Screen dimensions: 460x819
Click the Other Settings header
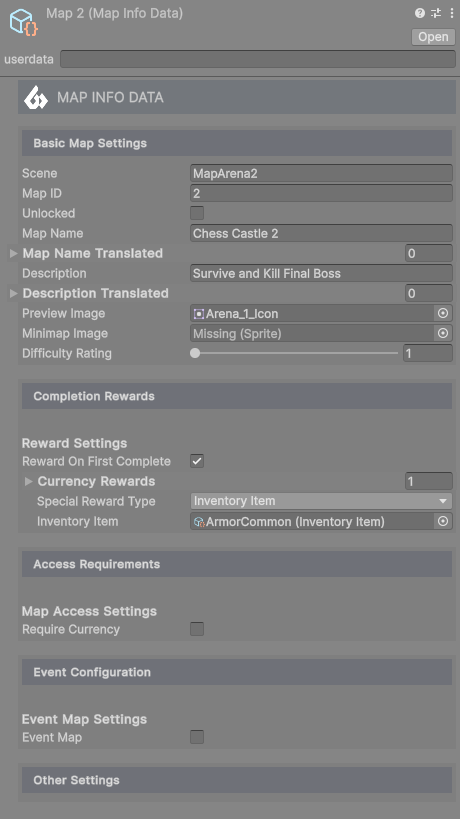(237, 780)
